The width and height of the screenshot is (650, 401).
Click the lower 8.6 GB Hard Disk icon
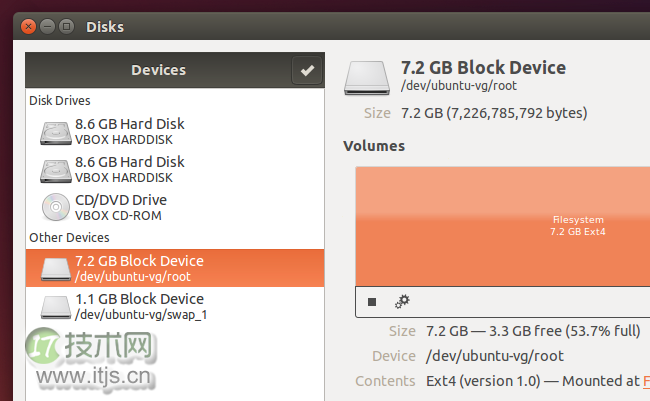[55, 169]
